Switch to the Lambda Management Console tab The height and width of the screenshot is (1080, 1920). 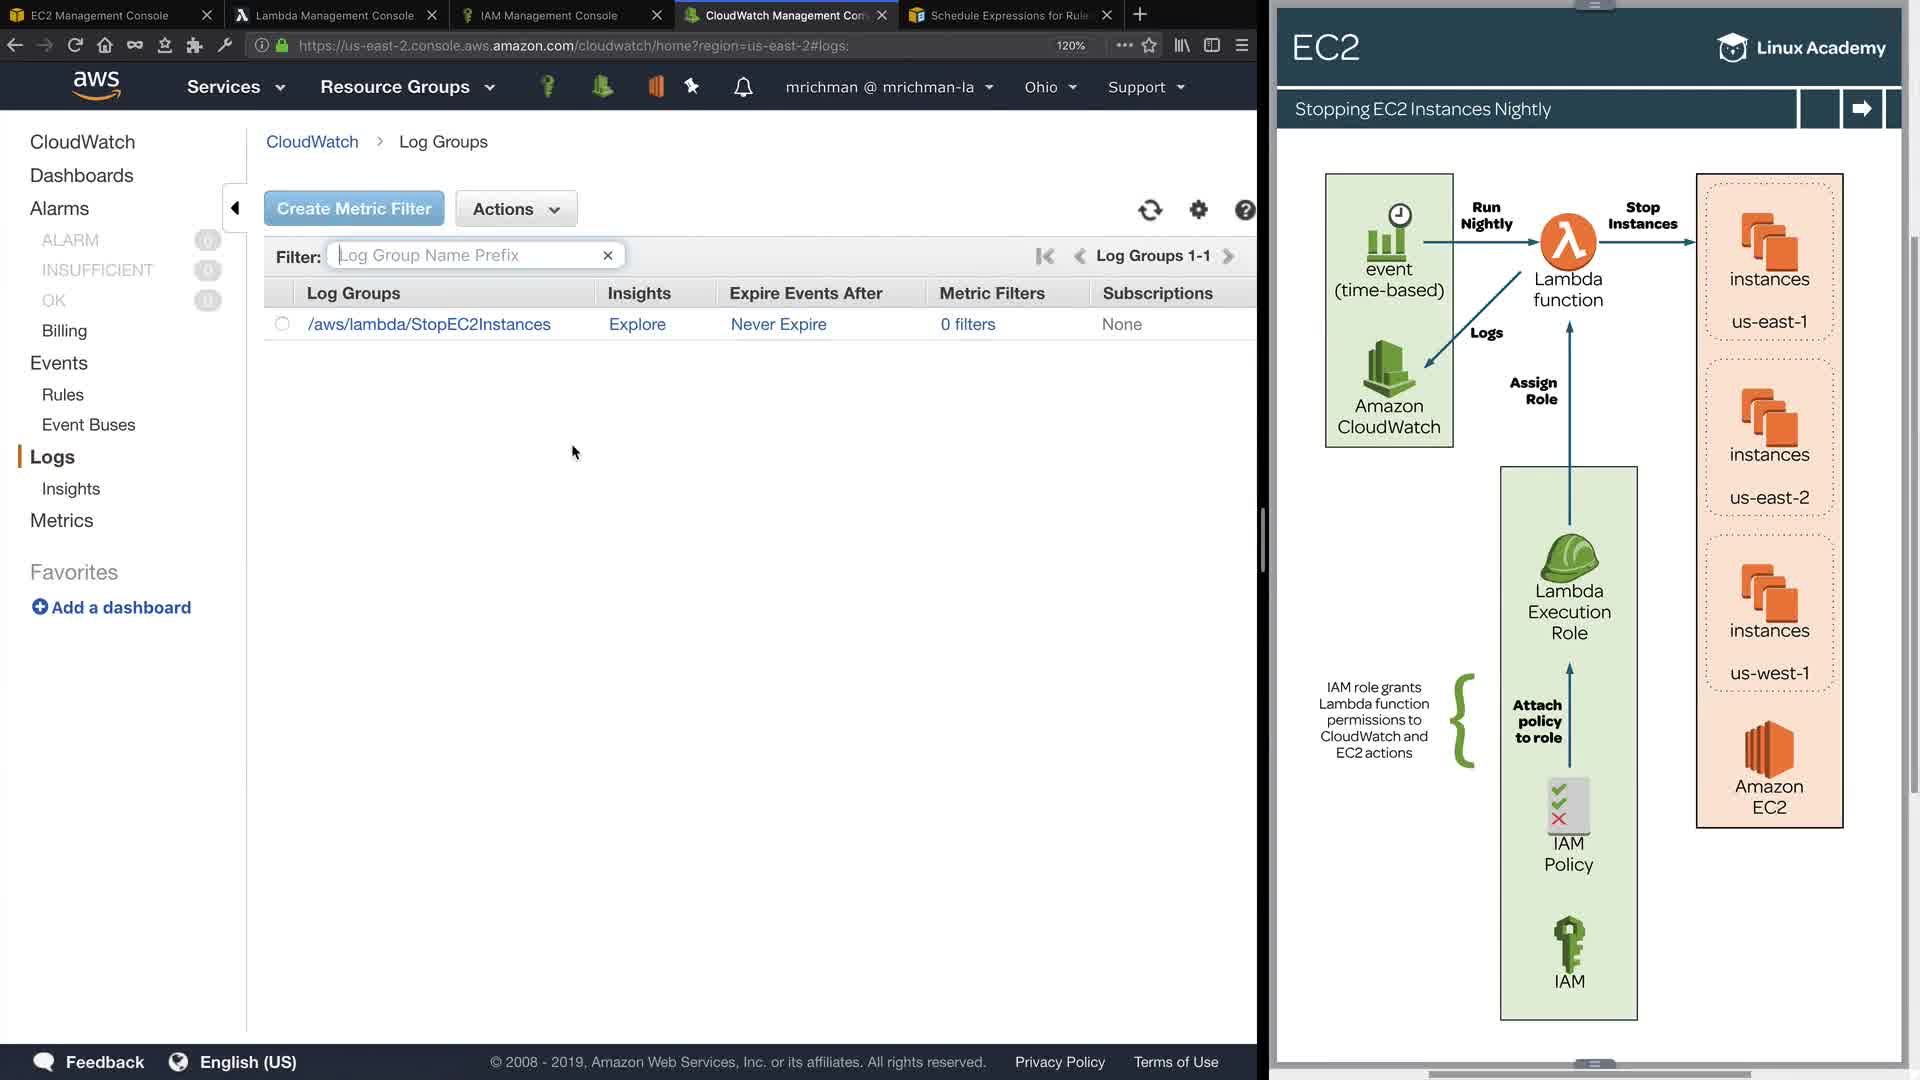[x=334, y=15]
